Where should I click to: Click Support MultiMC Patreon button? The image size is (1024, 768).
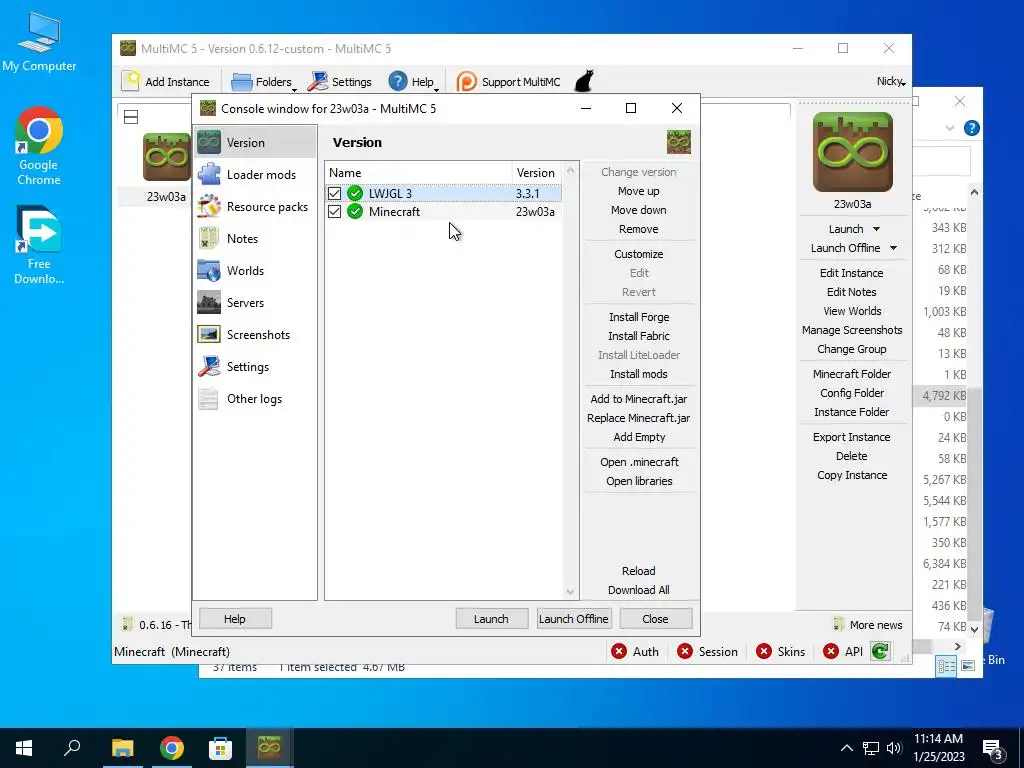pyautogui.click(x=508, y=82)
